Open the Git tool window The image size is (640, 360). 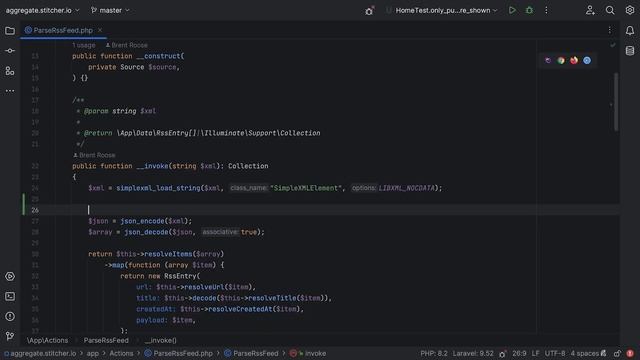tap(10, 336)
